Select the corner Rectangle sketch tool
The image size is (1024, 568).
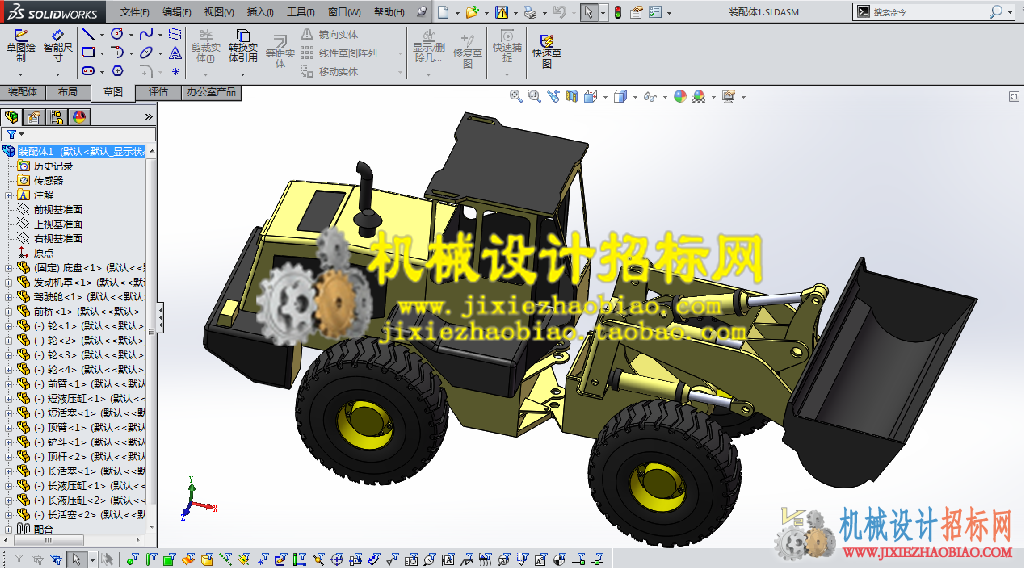pos(88,52)
